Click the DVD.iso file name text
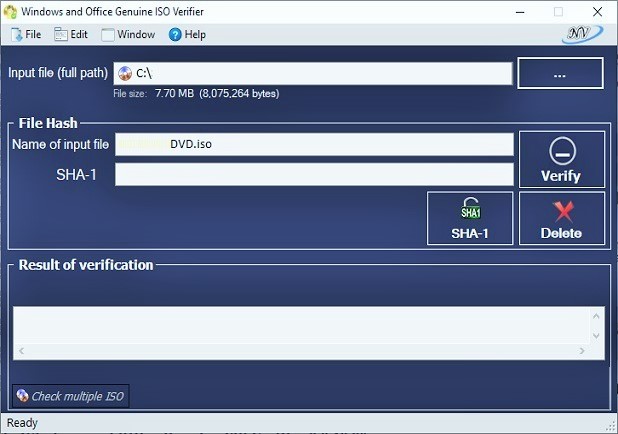This screenshot has width=618, height=434. [x=191, y=144]
